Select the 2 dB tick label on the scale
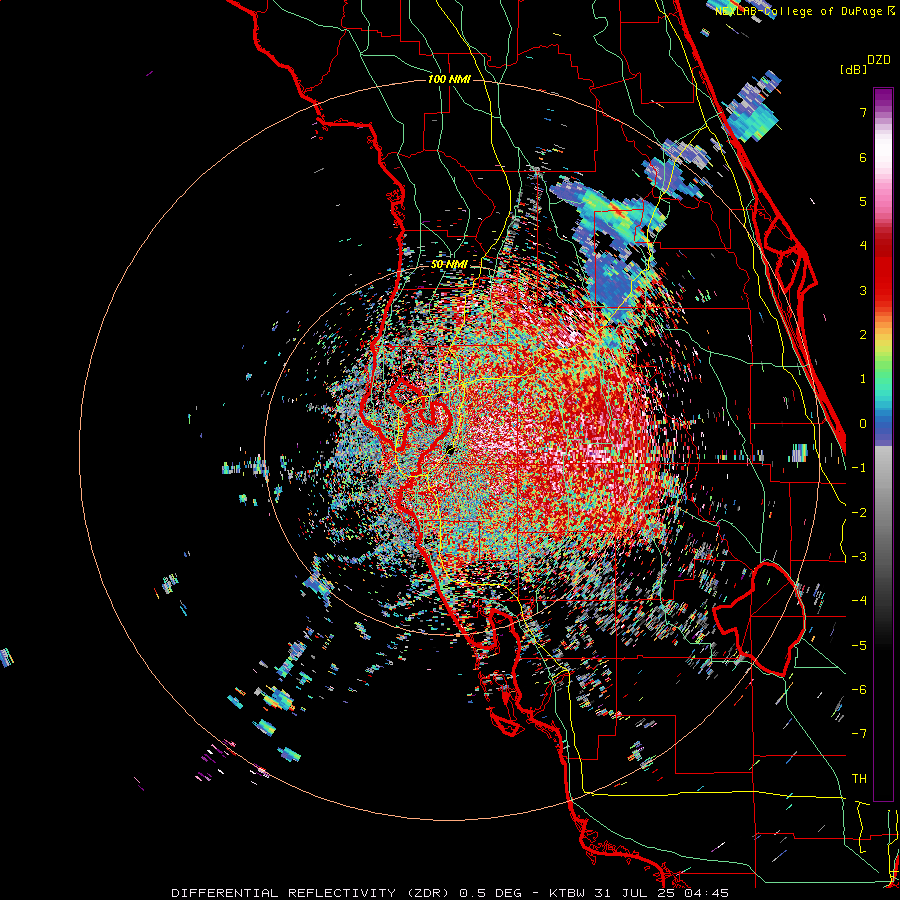 coord(863,335)
